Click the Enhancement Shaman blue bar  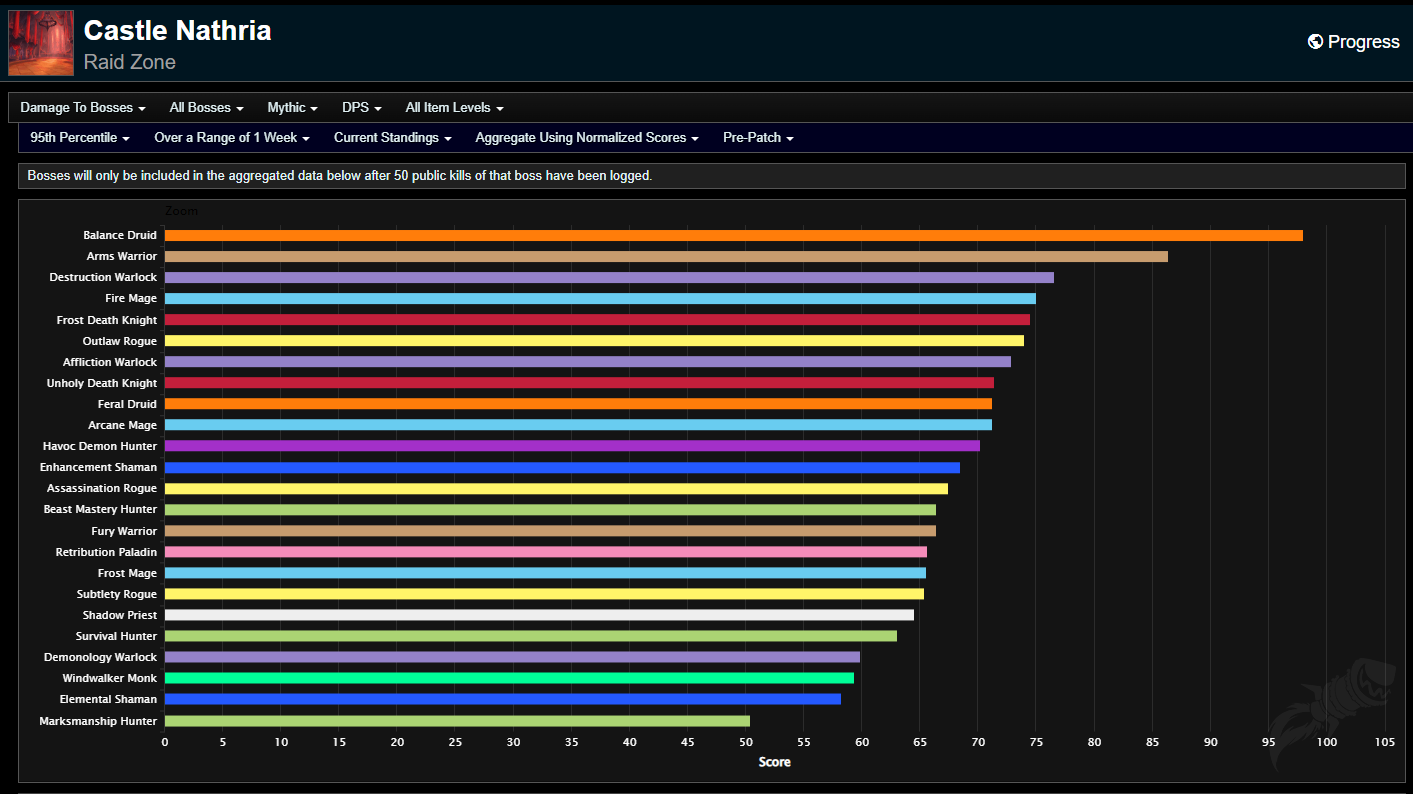(x=562, y=467)
